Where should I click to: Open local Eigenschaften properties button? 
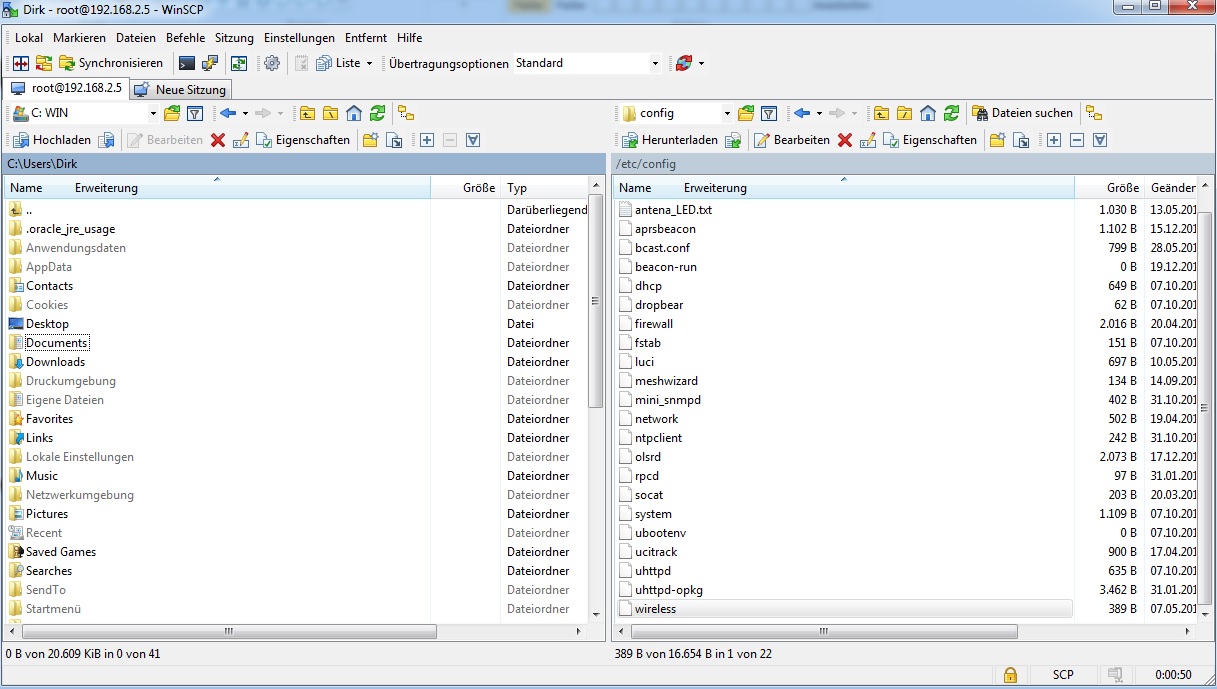(x=302, y=140)
